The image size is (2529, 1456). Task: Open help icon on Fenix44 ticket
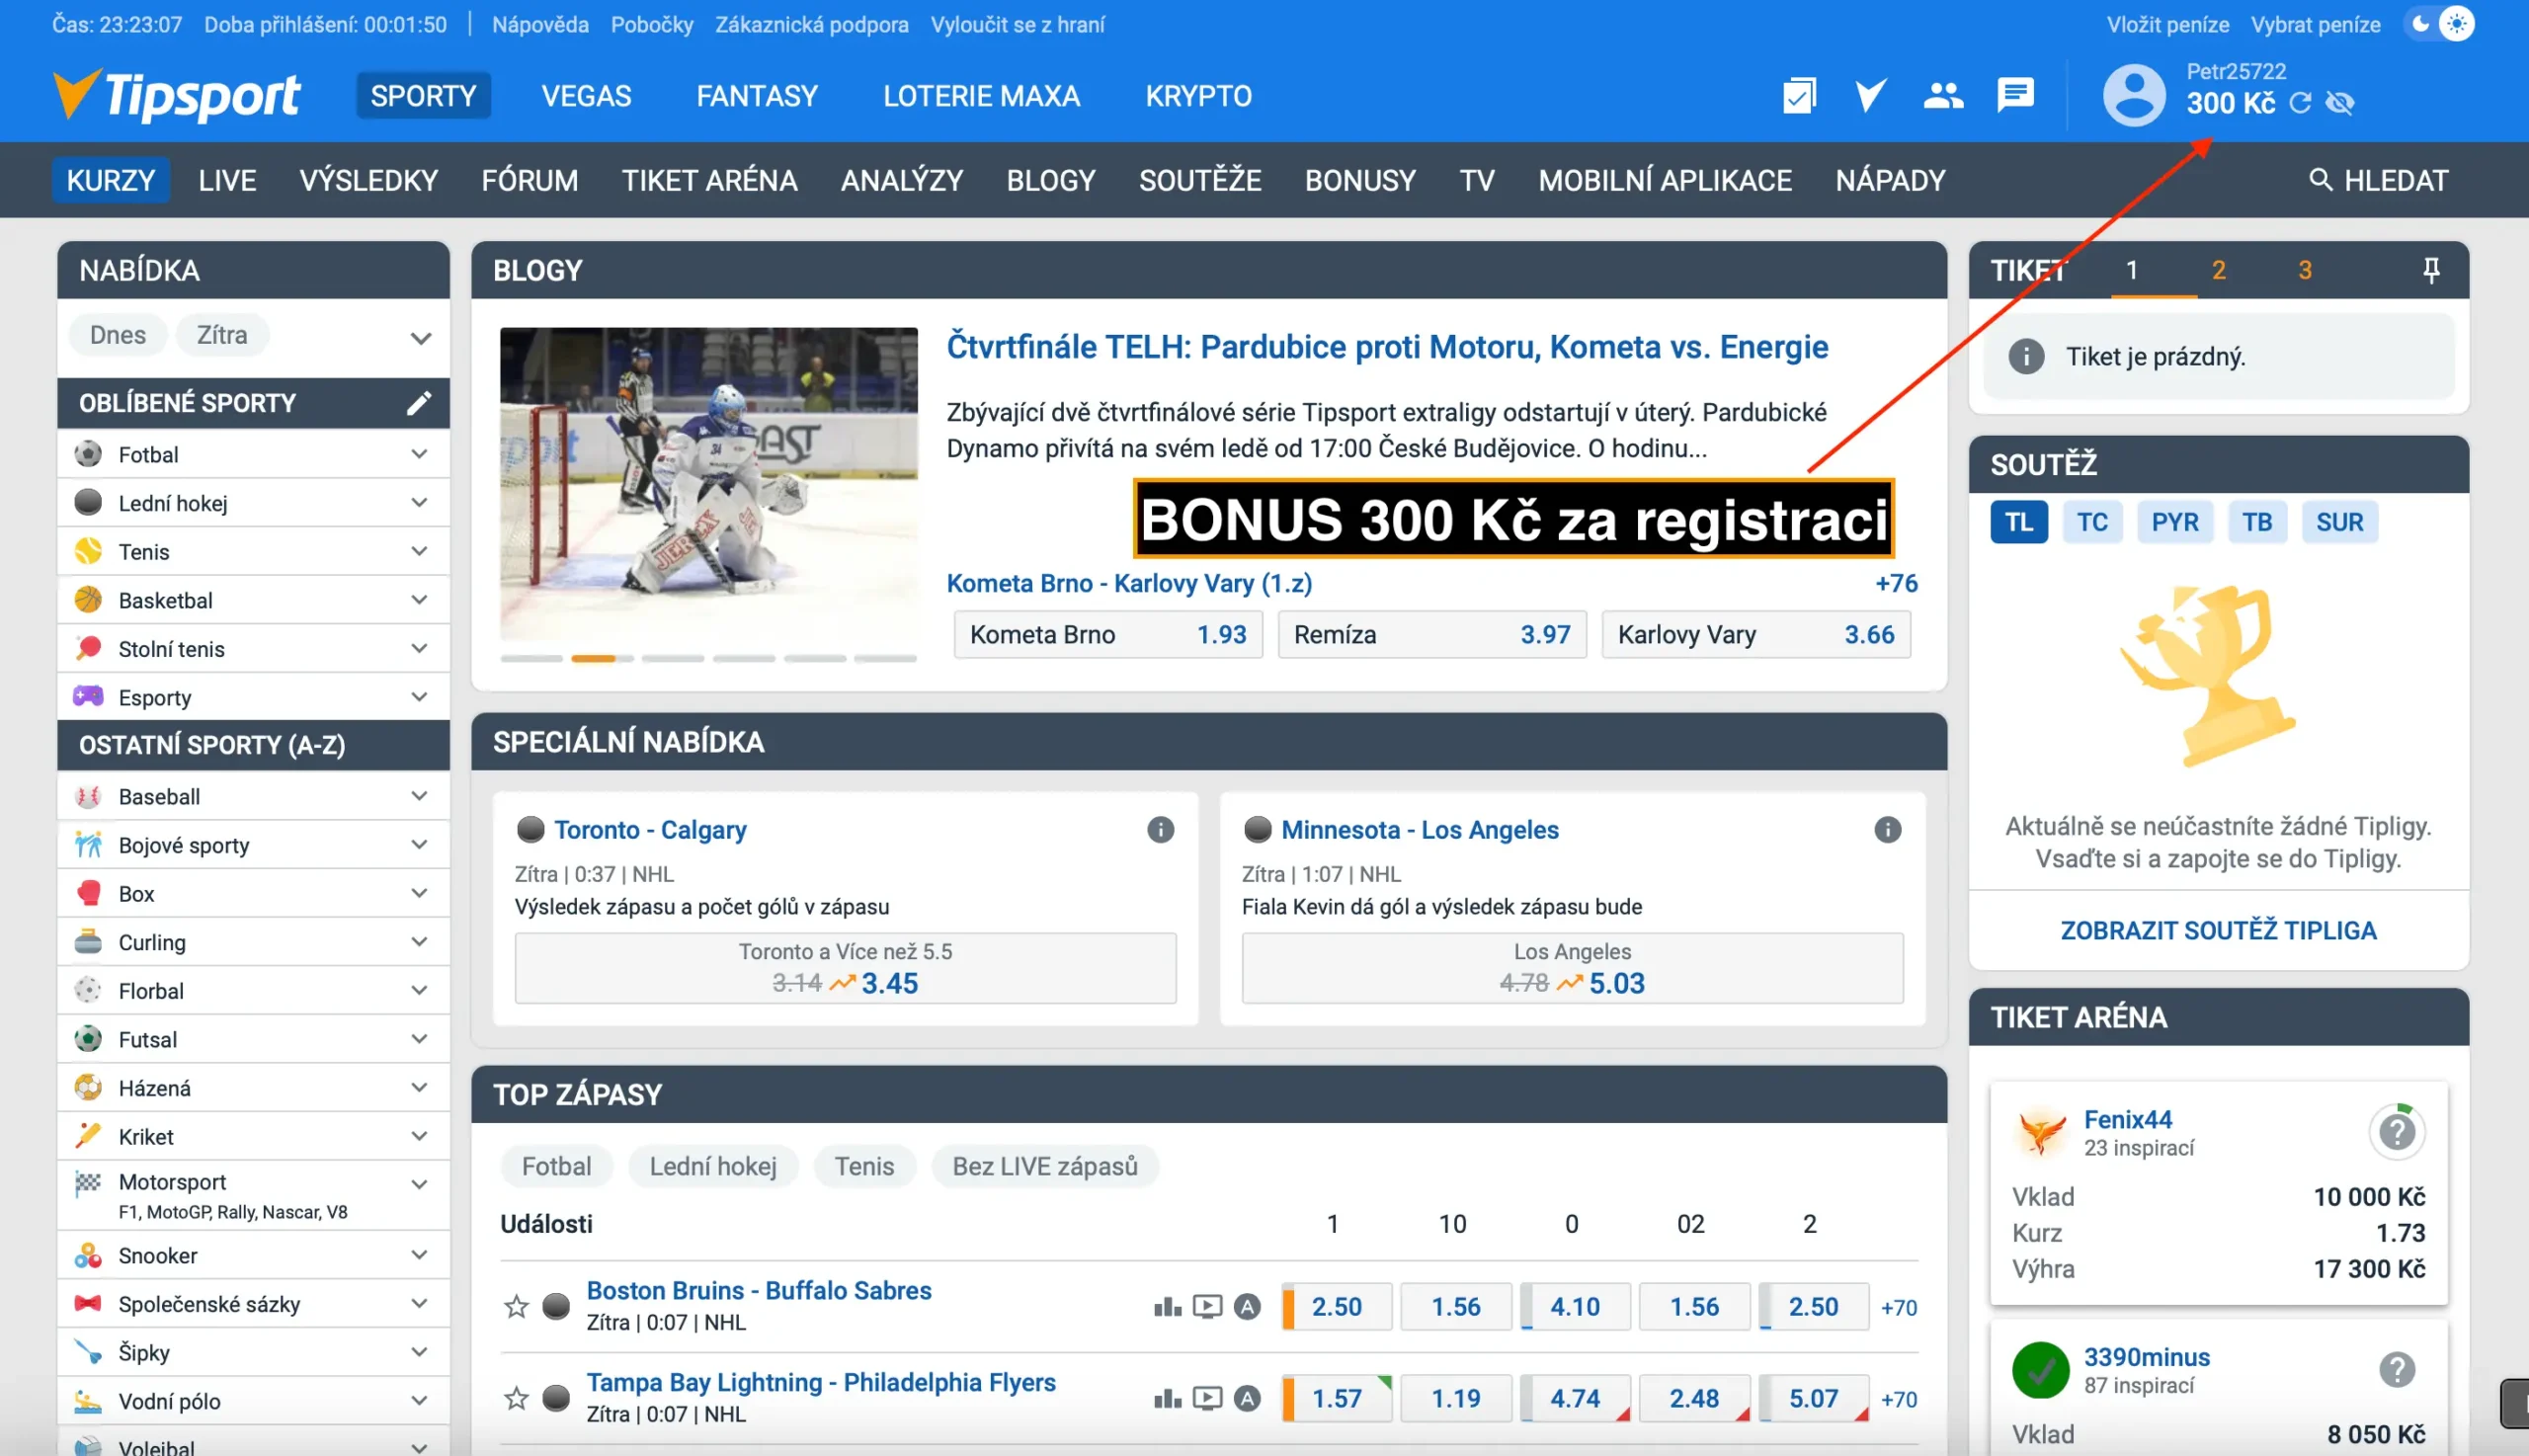point(2396,1132)
